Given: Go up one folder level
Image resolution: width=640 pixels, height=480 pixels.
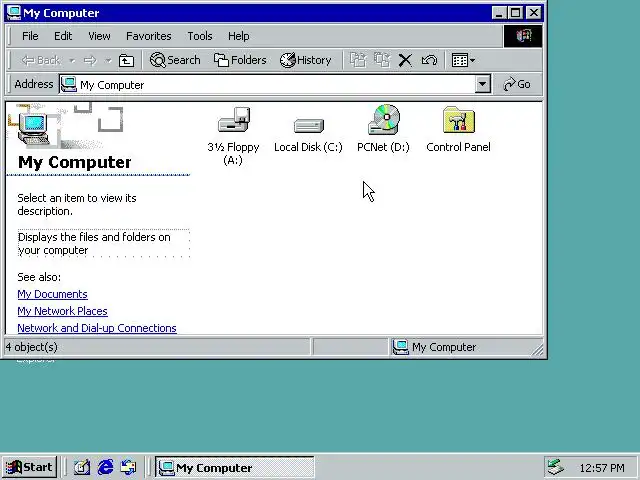Looking at the screenshot, I should (126, 60).
